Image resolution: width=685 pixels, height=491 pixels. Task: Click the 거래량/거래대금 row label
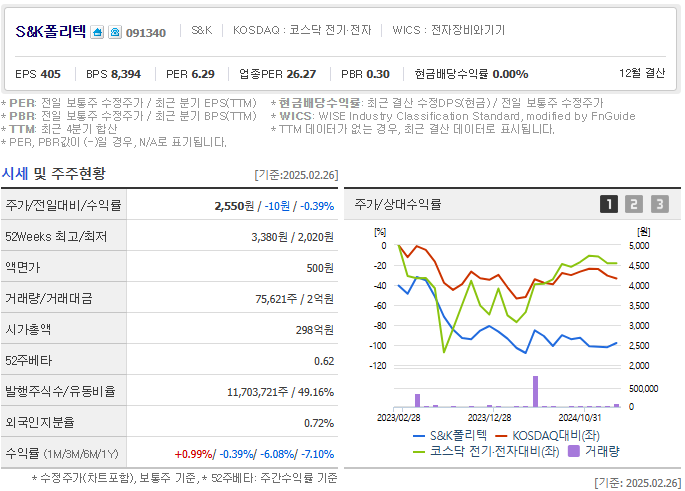(x=48, y=298)
